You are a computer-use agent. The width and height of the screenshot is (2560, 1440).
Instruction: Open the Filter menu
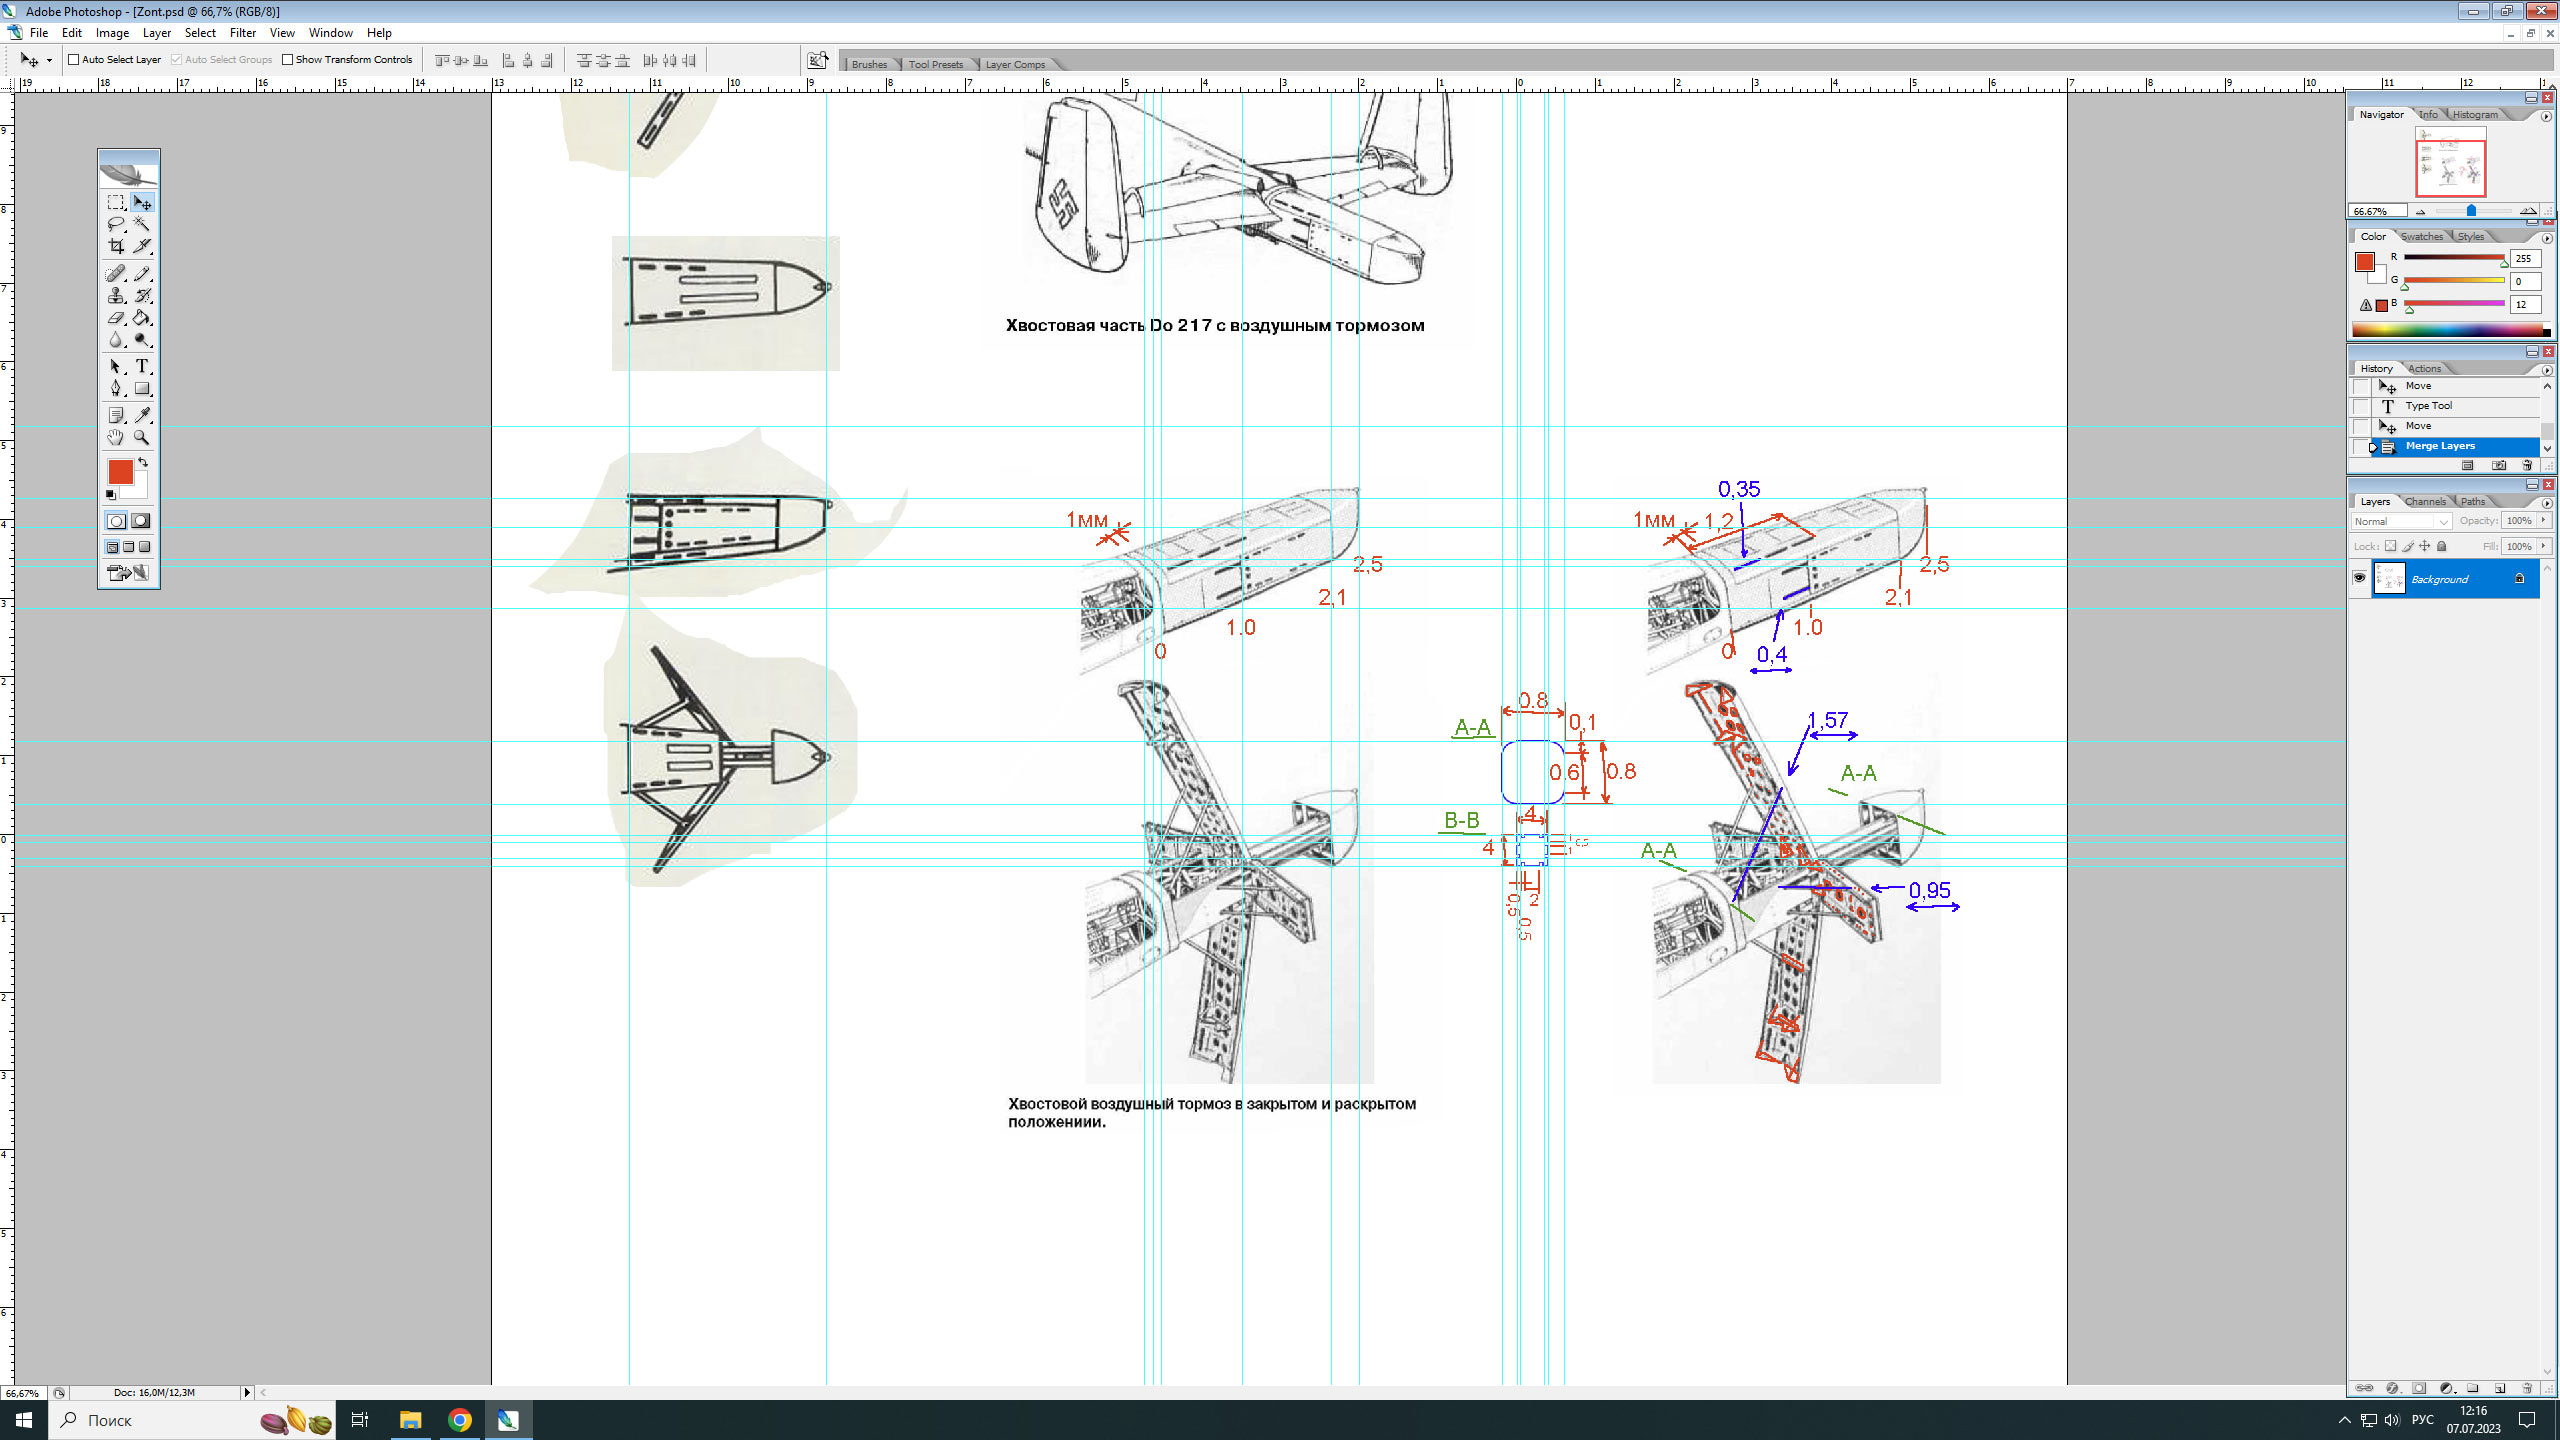(243, 33)
